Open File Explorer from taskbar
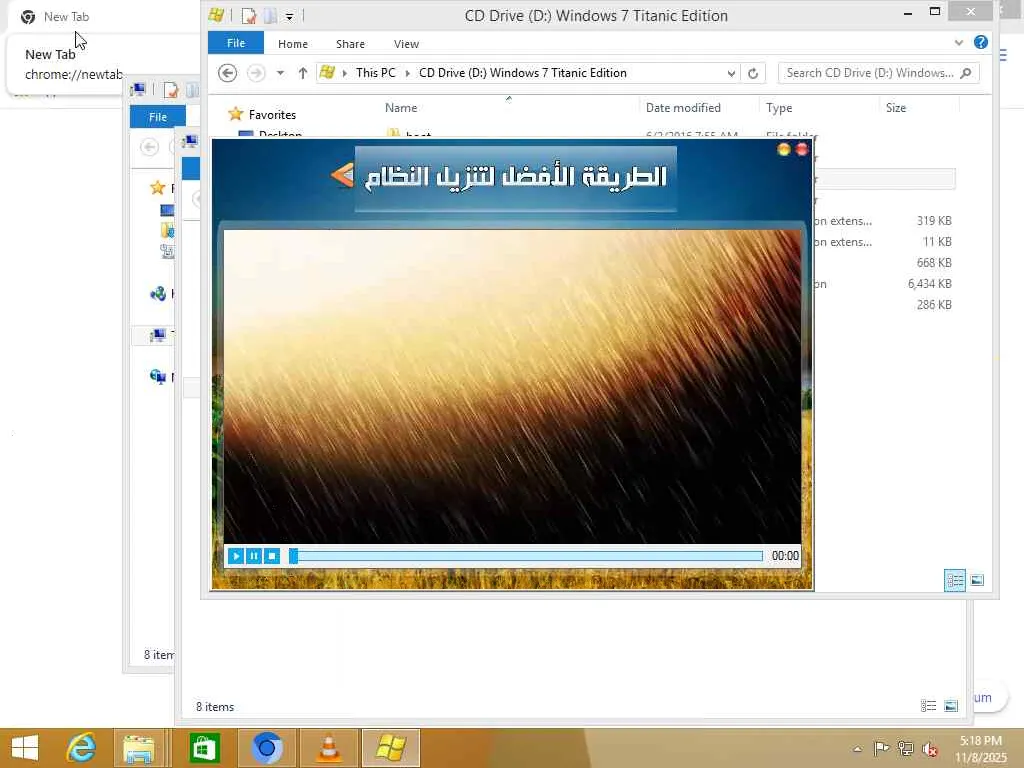This screenshot has height=768, width=1024. click(x=138, y=748)
